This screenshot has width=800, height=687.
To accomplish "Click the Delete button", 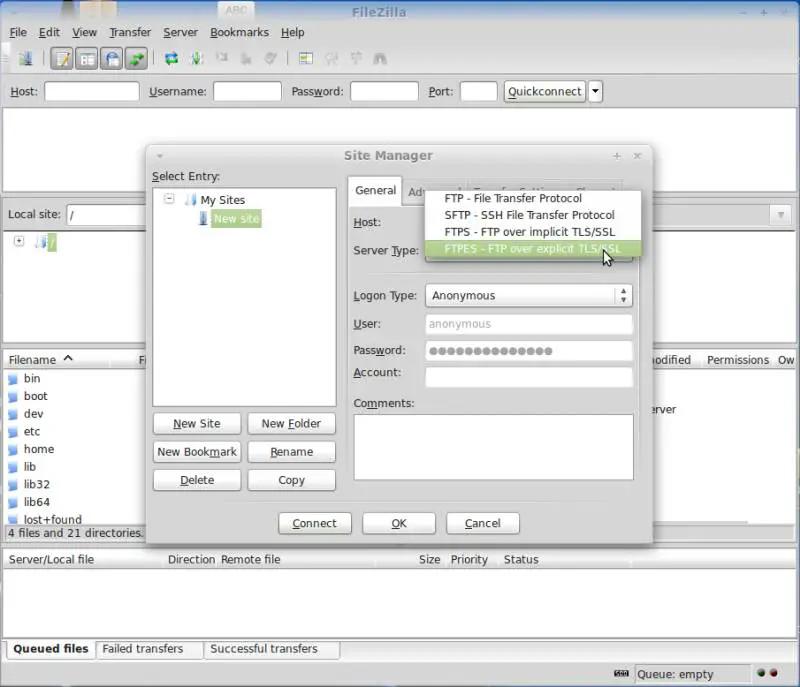I will (197, 480).
